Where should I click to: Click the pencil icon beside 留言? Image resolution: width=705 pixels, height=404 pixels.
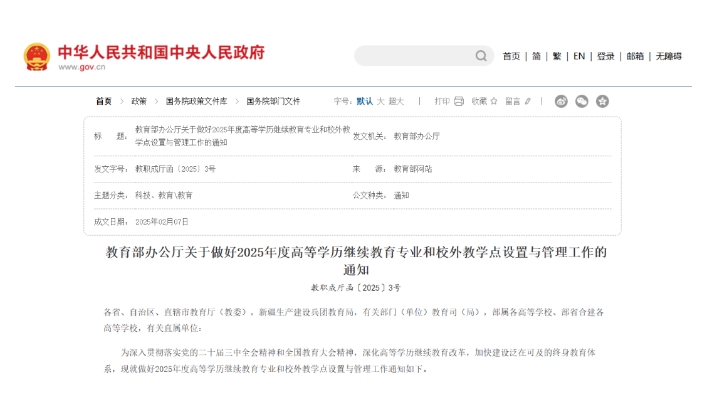[x=528, y=101]
